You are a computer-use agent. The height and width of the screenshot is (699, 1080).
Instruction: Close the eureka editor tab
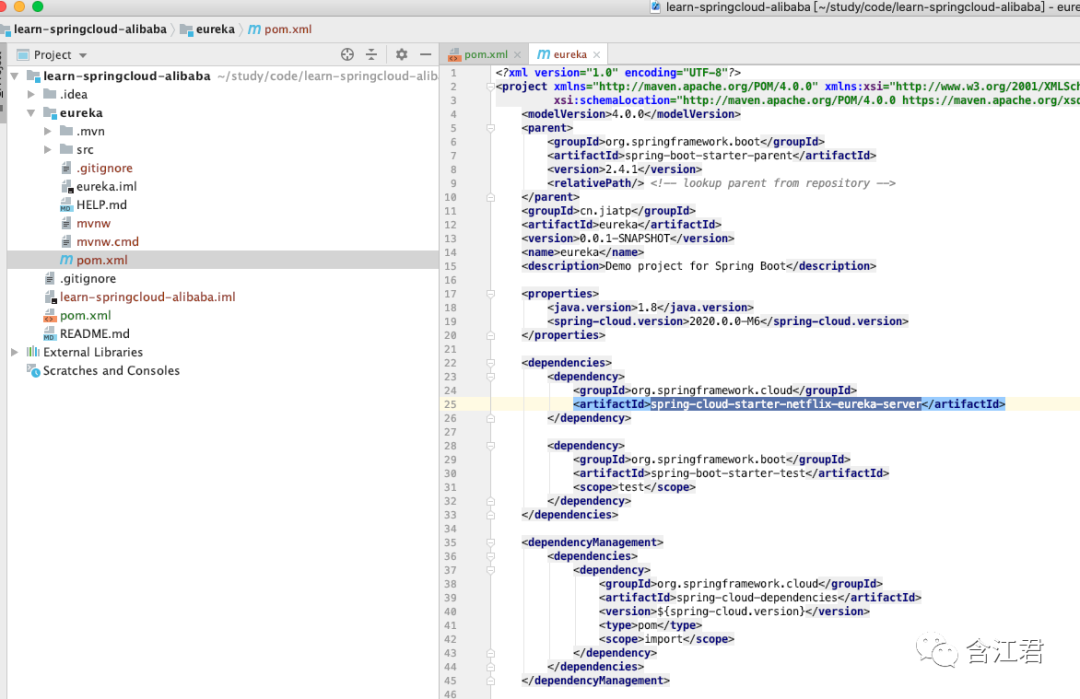597,54
